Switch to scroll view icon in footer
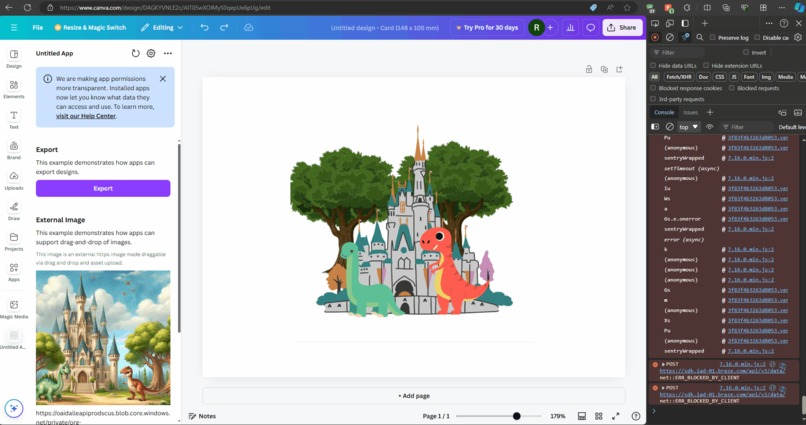806x425 pixels. click(x=582, y=416)
